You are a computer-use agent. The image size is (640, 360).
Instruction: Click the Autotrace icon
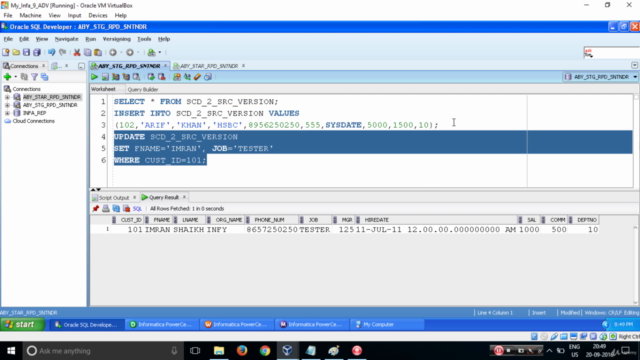pos(126,77)
